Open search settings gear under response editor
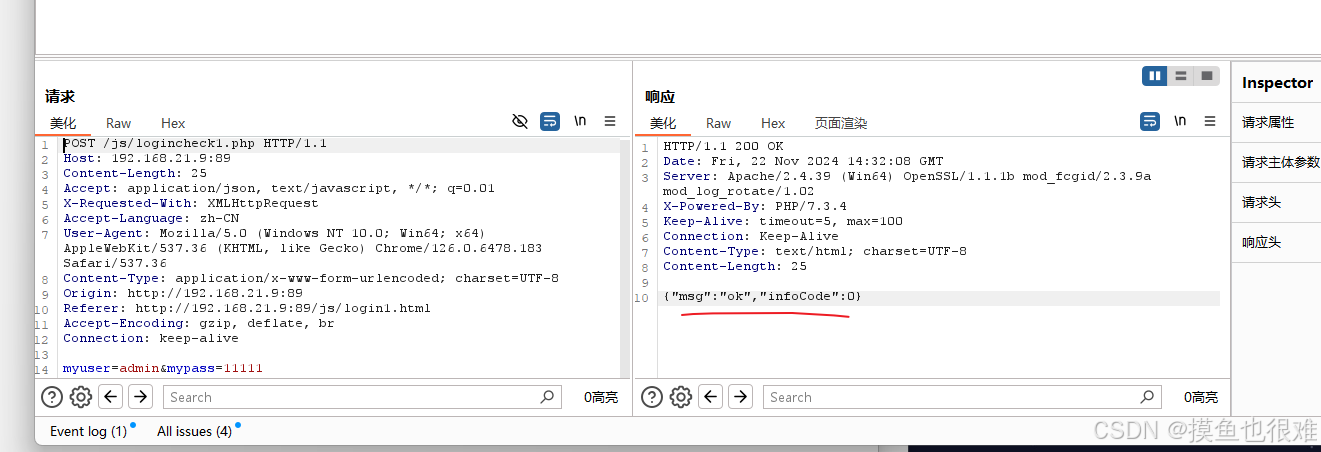Image resolution: width=1321 pixels, height=452 pixels. click(681, 397)
